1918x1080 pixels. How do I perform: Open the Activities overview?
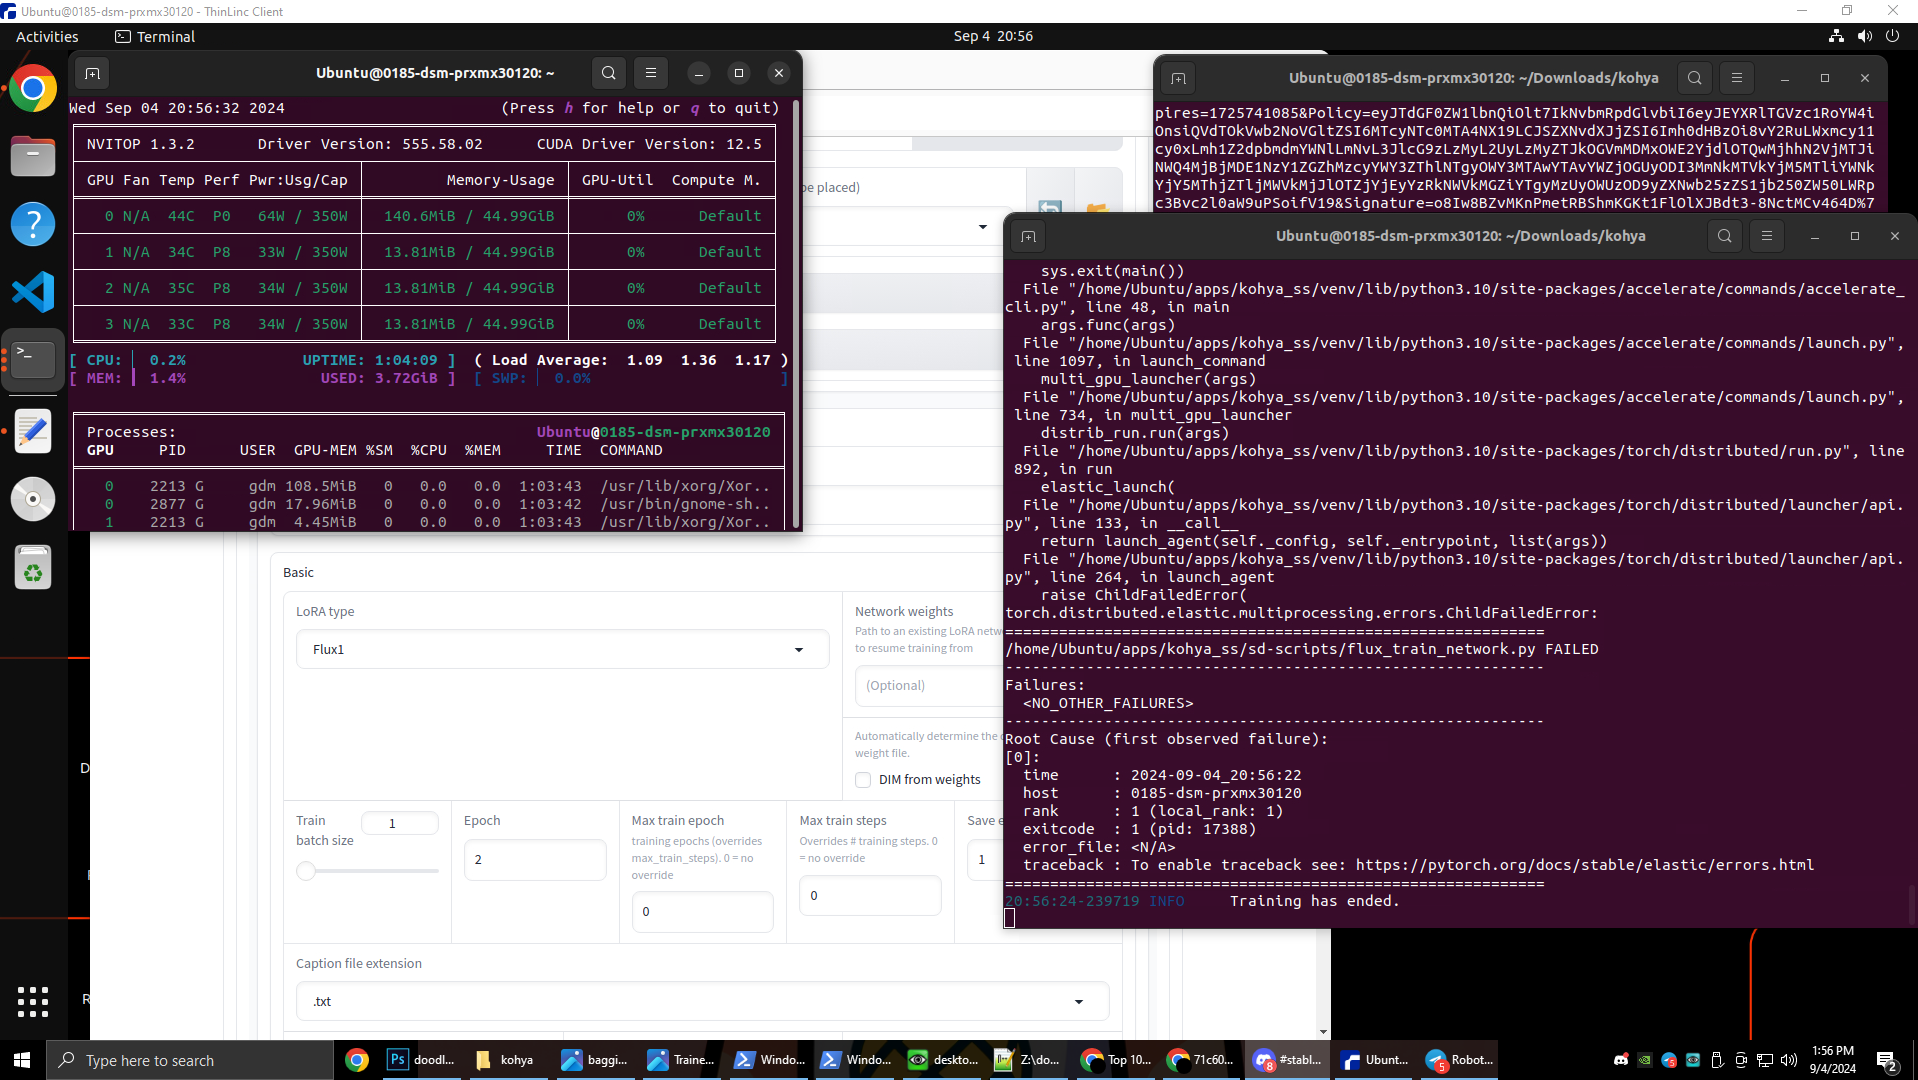pos(47,36)
